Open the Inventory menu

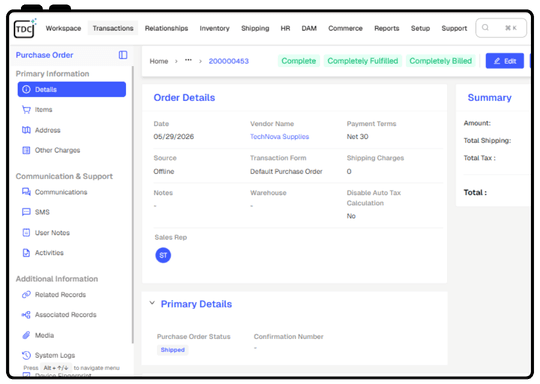click(215, 28)
